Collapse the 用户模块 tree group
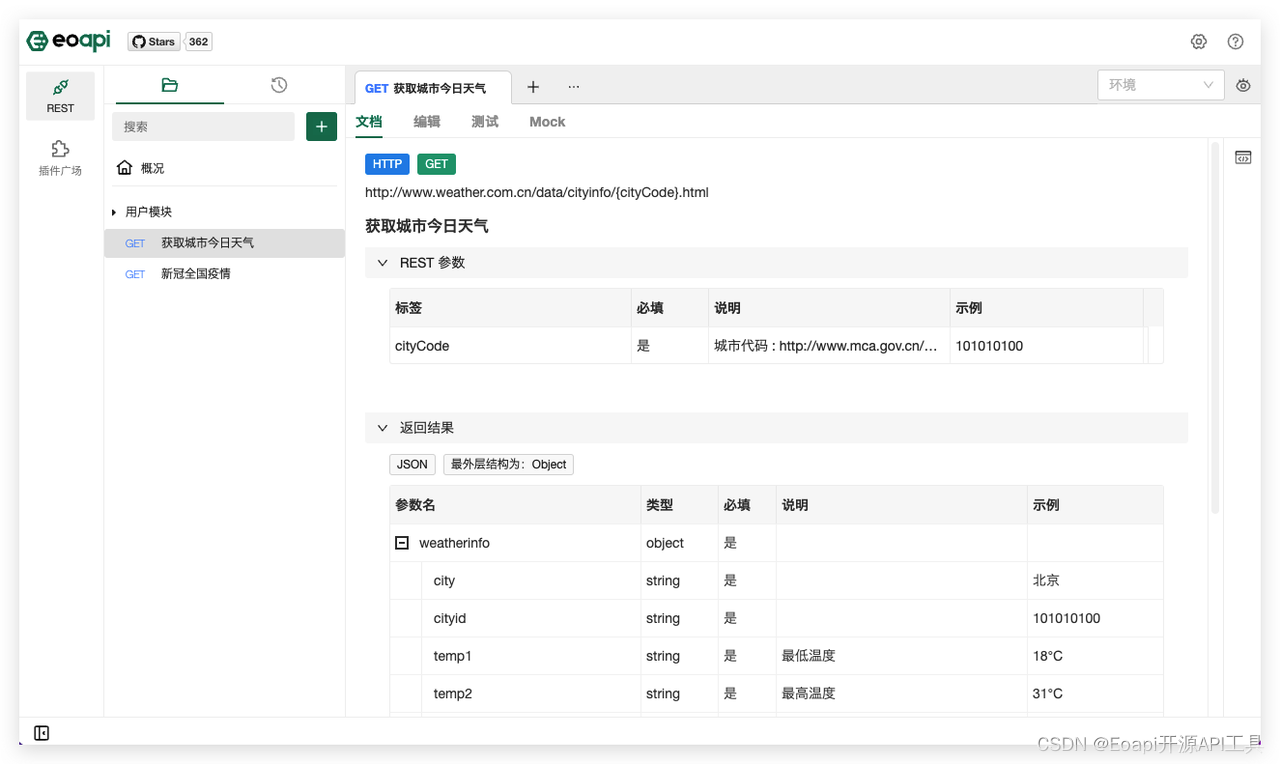This screenshot has width=1280, height=764. pos(115,211)
